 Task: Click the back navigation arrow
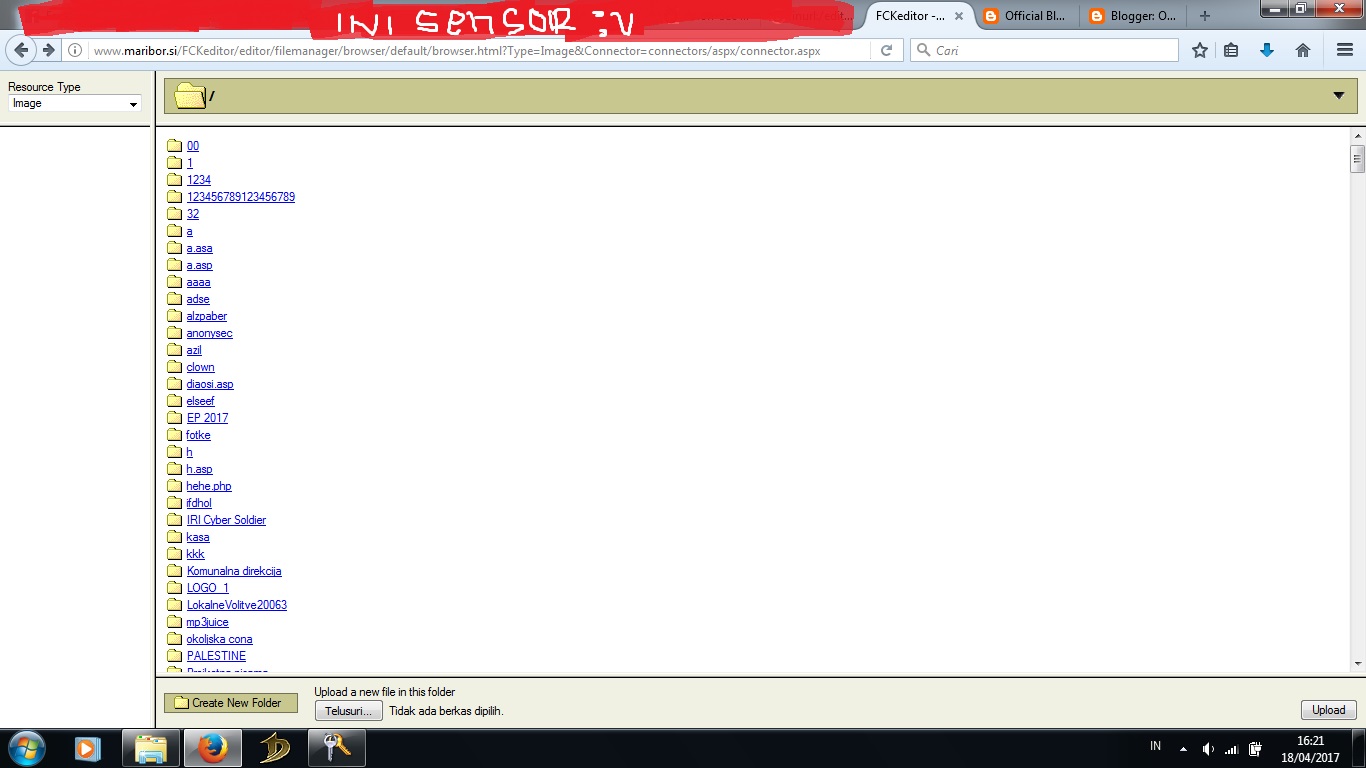21,49
